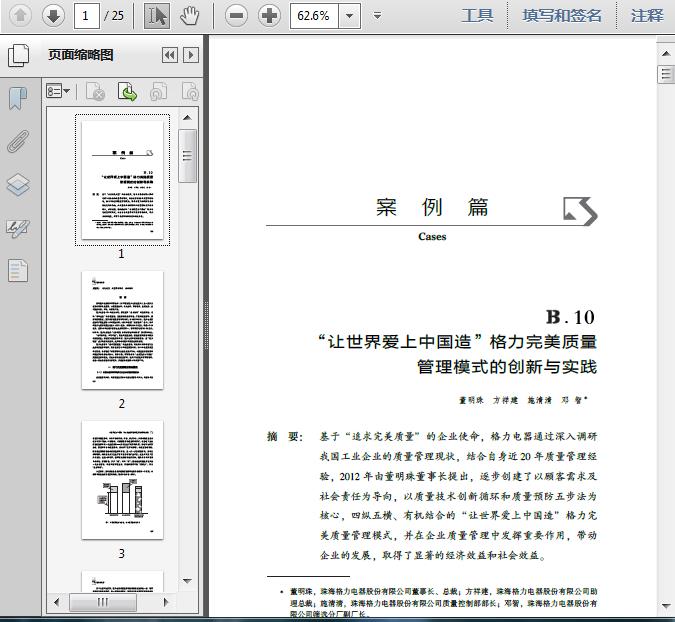Open the Signatures side panel

coord(18,228)
